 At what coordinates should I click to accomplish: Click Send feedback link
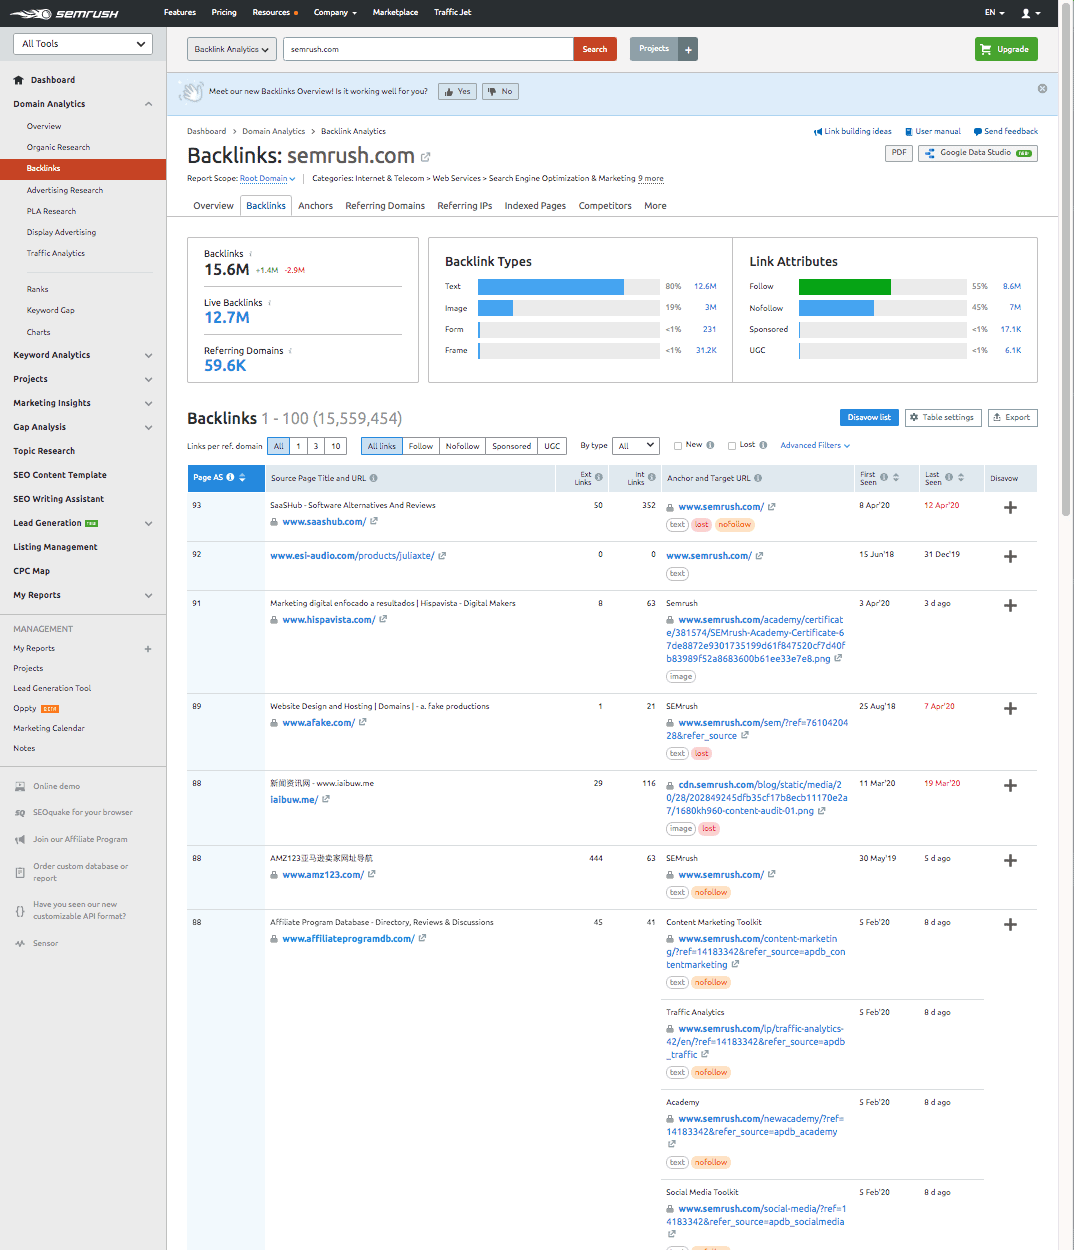1006,131
